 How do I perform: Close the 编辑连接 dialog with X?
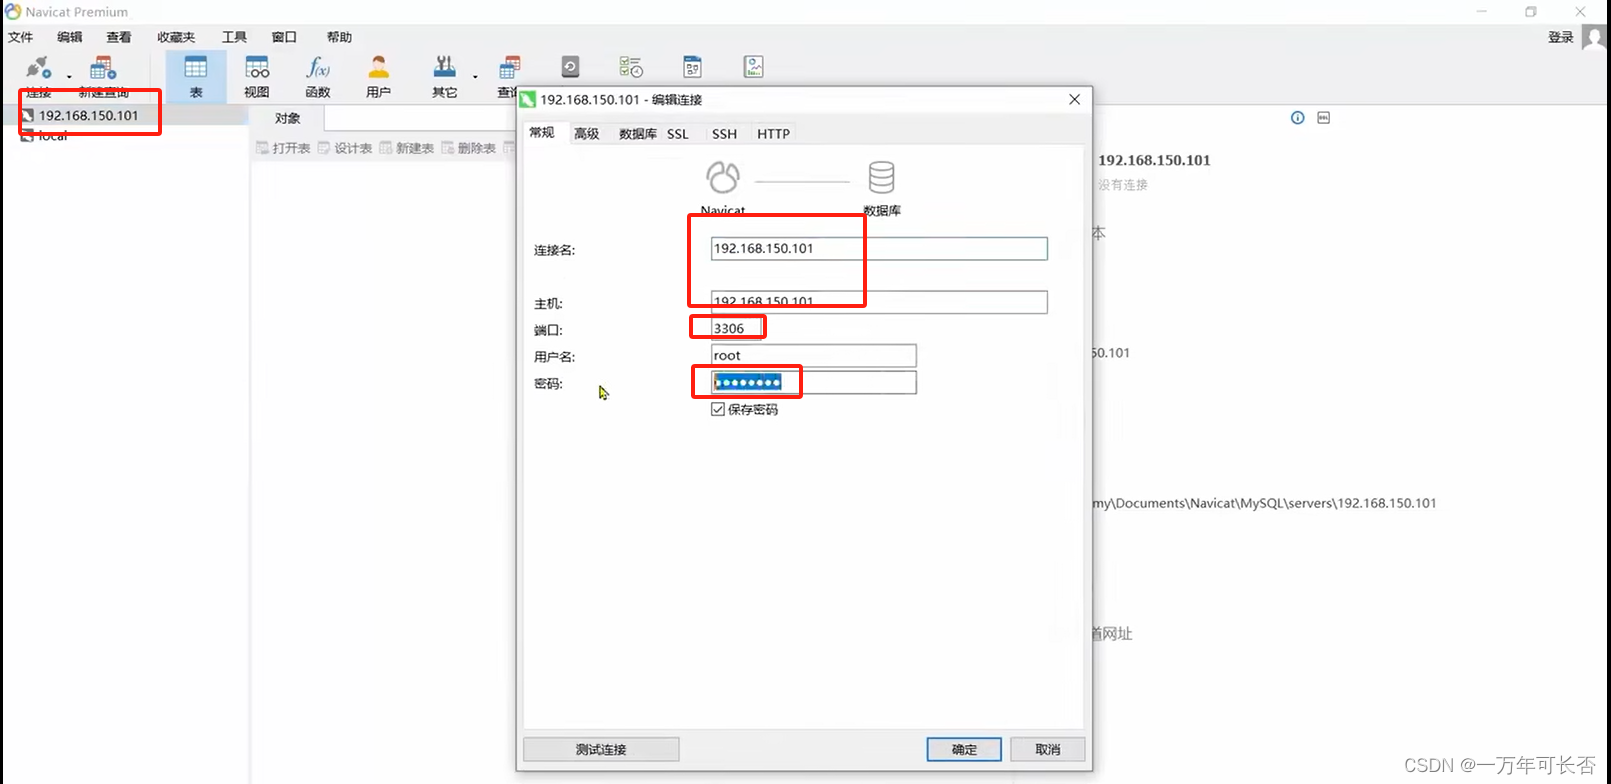click(x=1074, y=99)
